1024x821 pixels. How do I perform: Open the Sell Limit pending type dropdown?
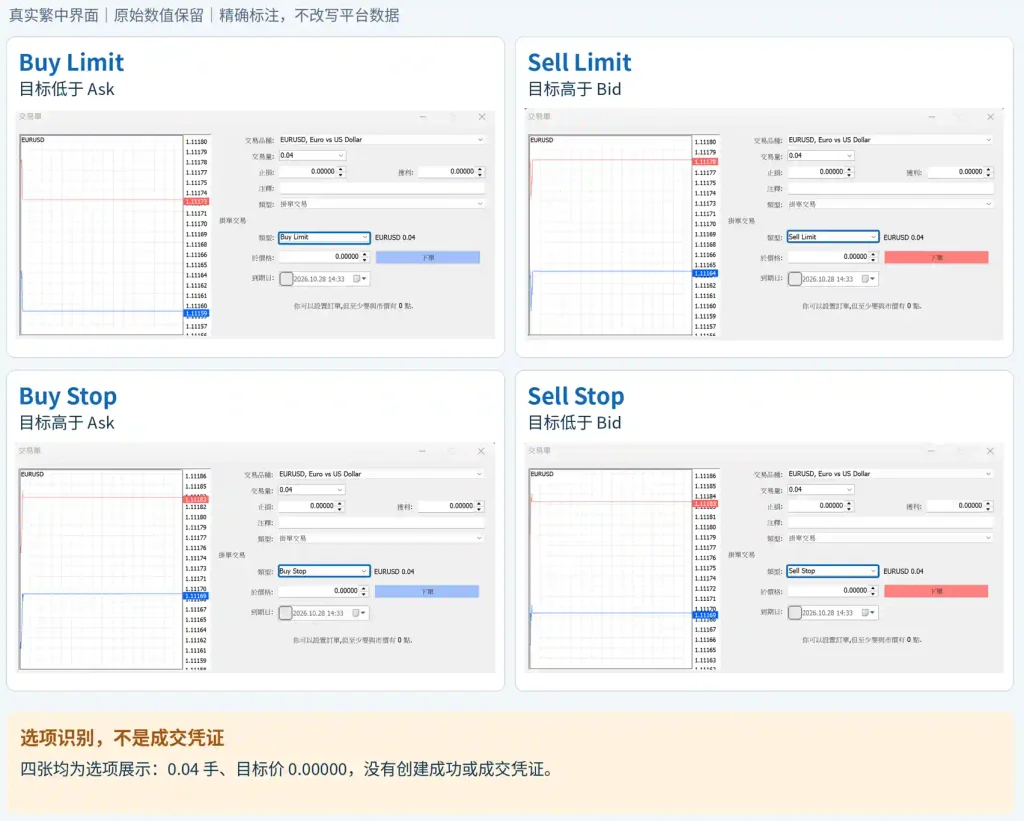833,237
